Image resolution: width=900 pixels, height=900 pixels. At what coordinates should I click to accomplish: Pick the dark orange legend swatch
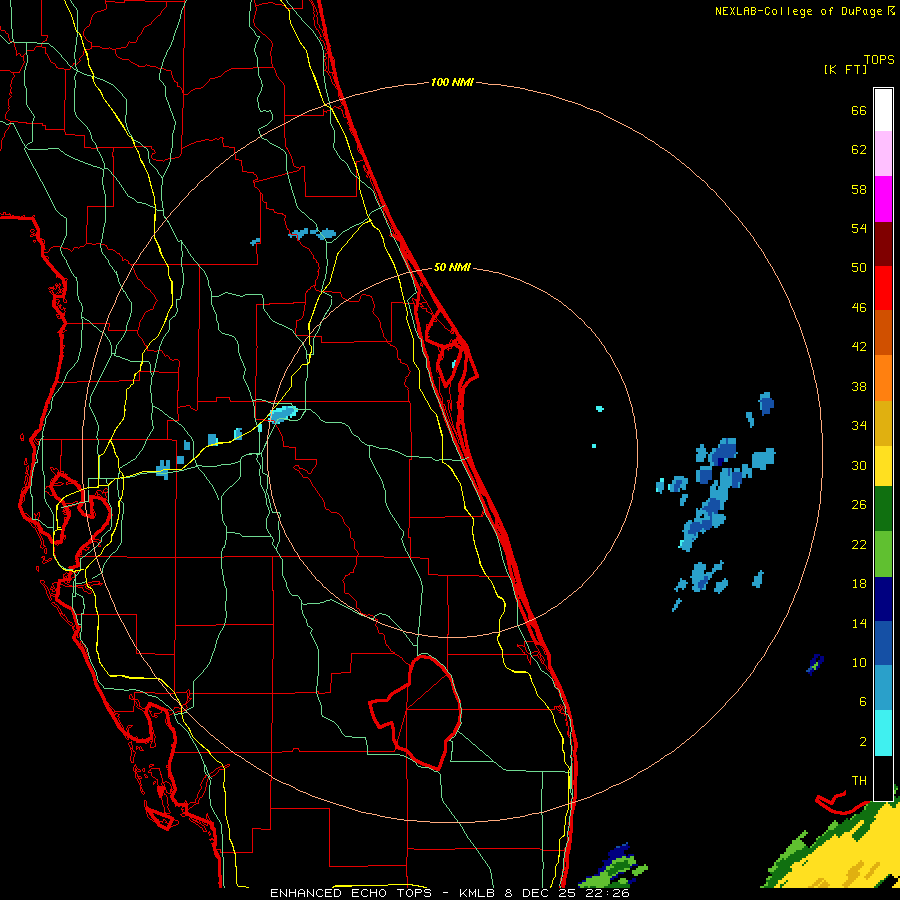point(883,333)
